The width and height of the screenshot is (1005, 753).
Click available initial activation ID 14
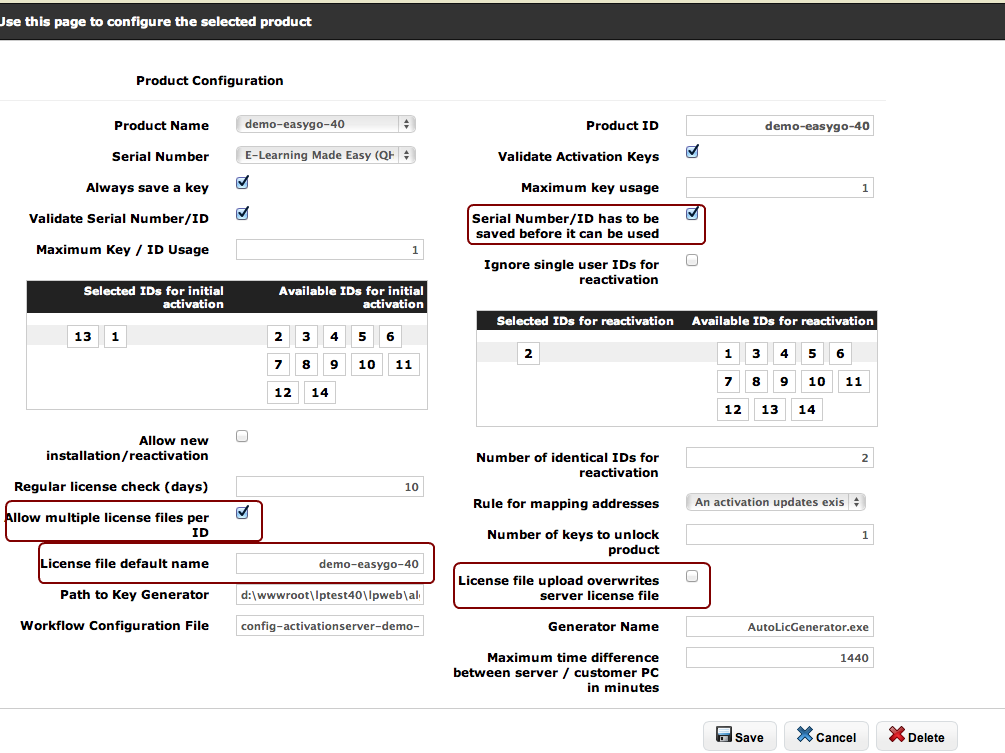[320, 393]
